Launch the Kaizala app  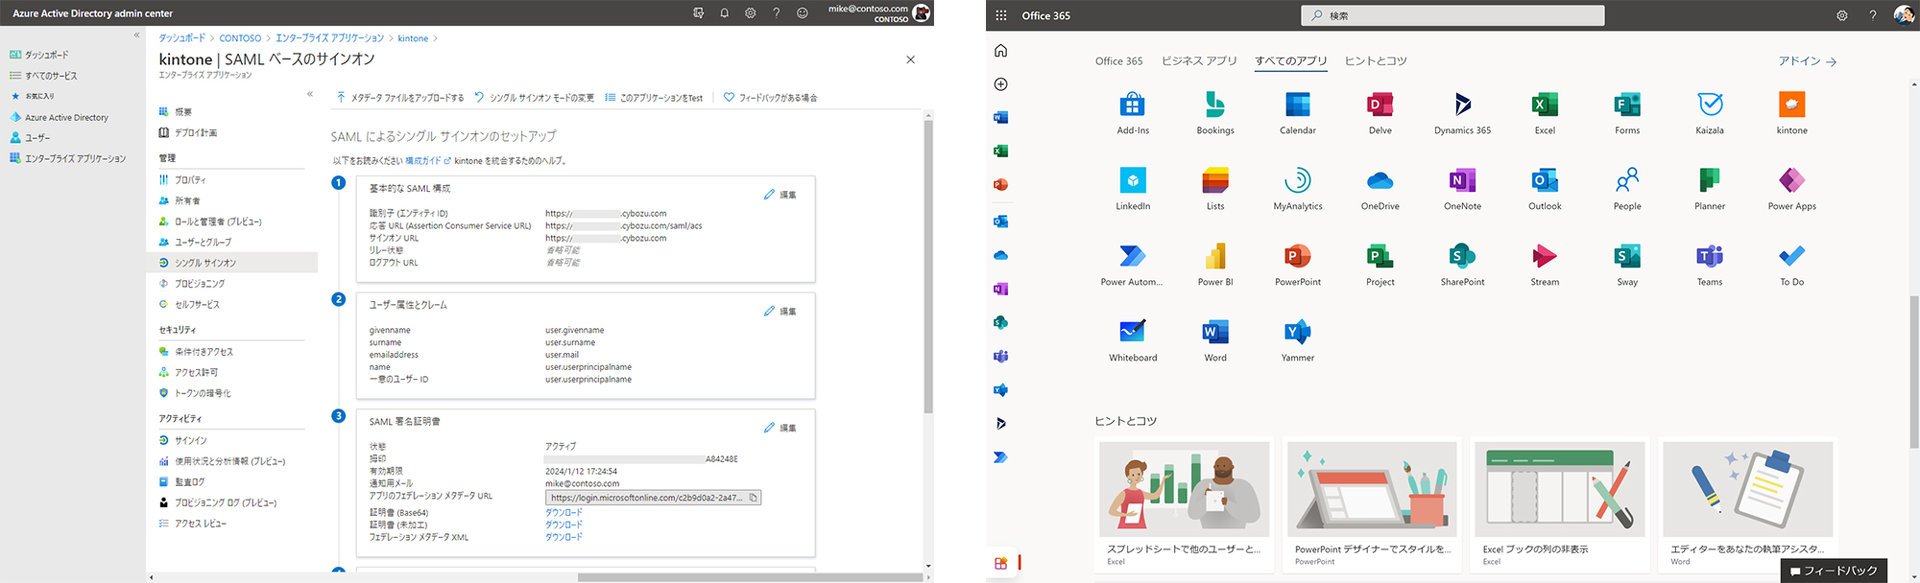click(1710, 112)
